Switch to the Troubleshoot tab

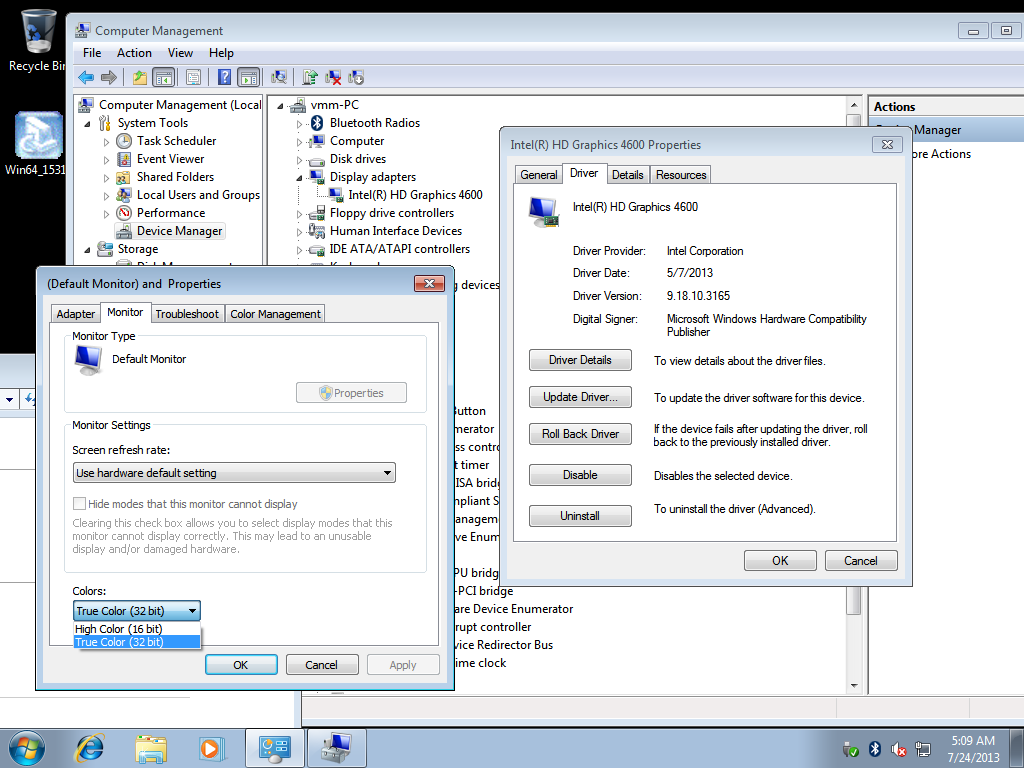pyautogui.click(x=187, y=314)
